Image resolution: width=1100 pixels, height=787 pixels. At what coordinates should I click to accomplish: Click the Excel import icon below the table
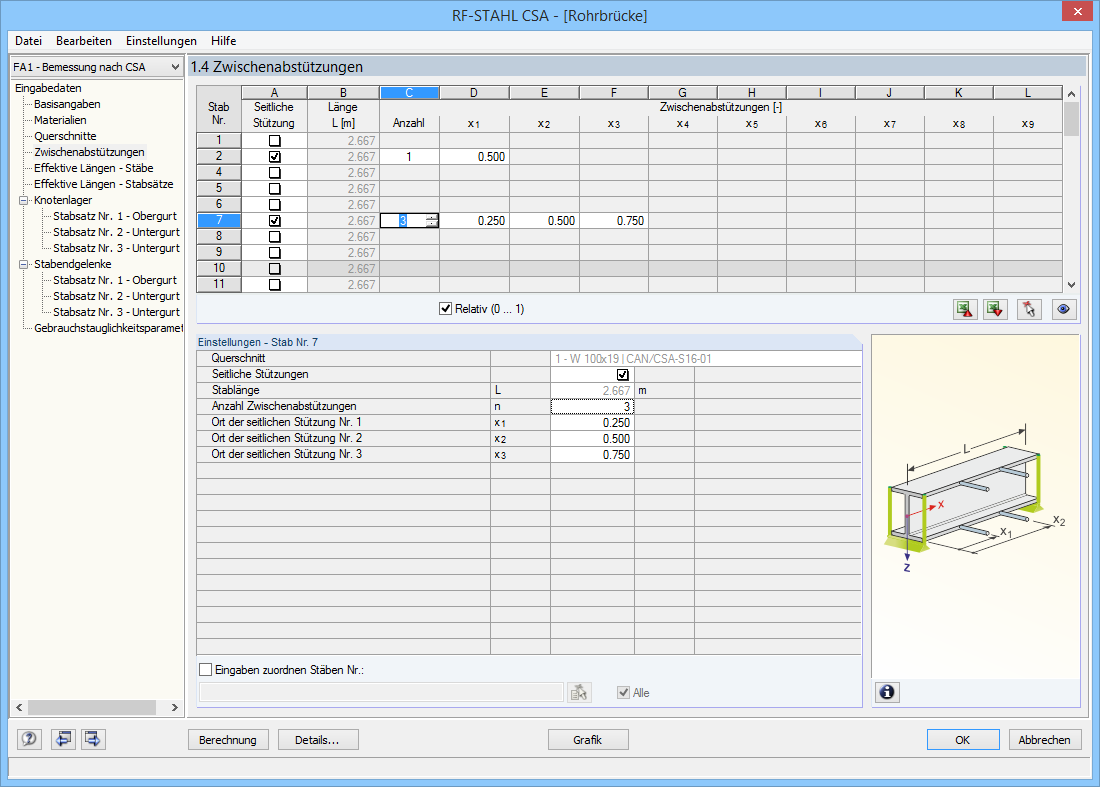[995, 309]
